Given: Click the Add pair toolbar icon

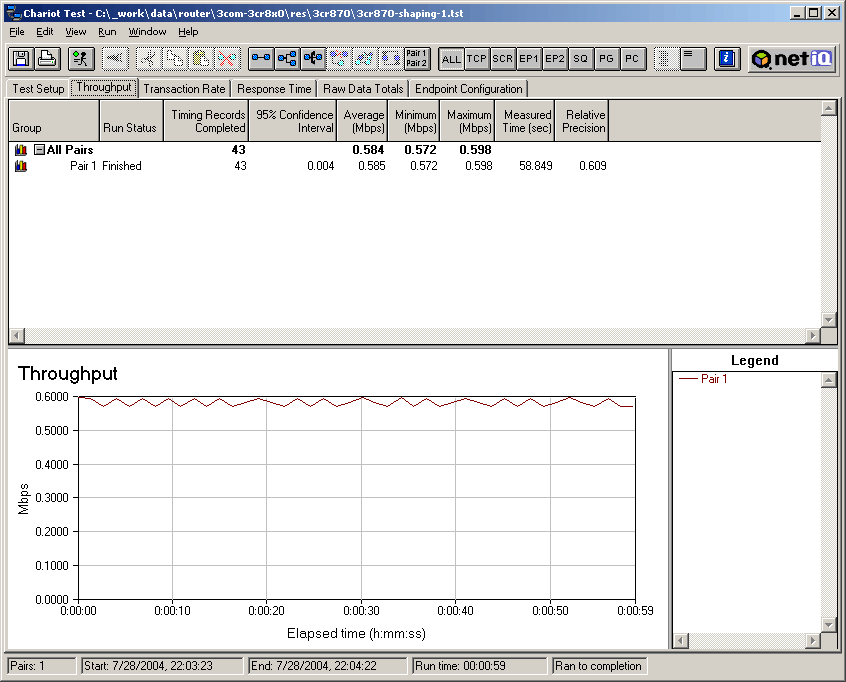Looking at the screenshot, I should 261,59.
